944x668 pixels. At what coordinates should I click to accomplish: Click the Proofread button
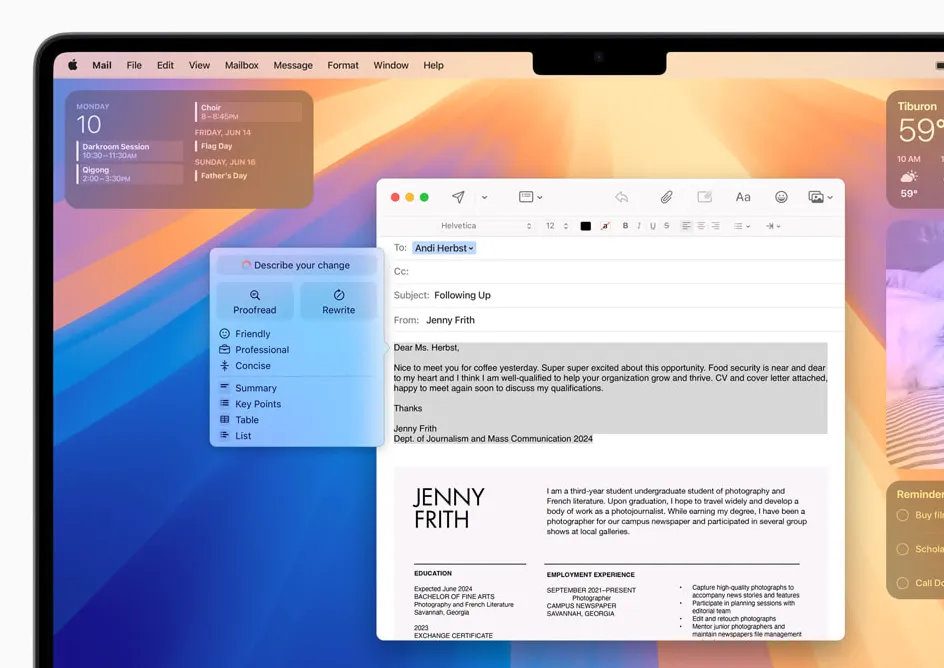click(x=255, y=301)
